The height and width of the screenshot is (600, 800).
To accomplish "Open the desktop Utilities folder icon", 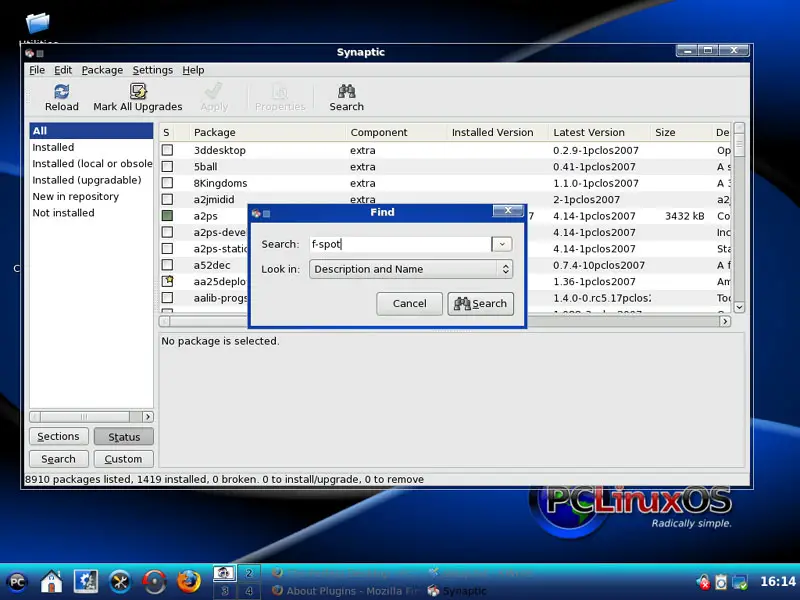I will coord(37,23).
